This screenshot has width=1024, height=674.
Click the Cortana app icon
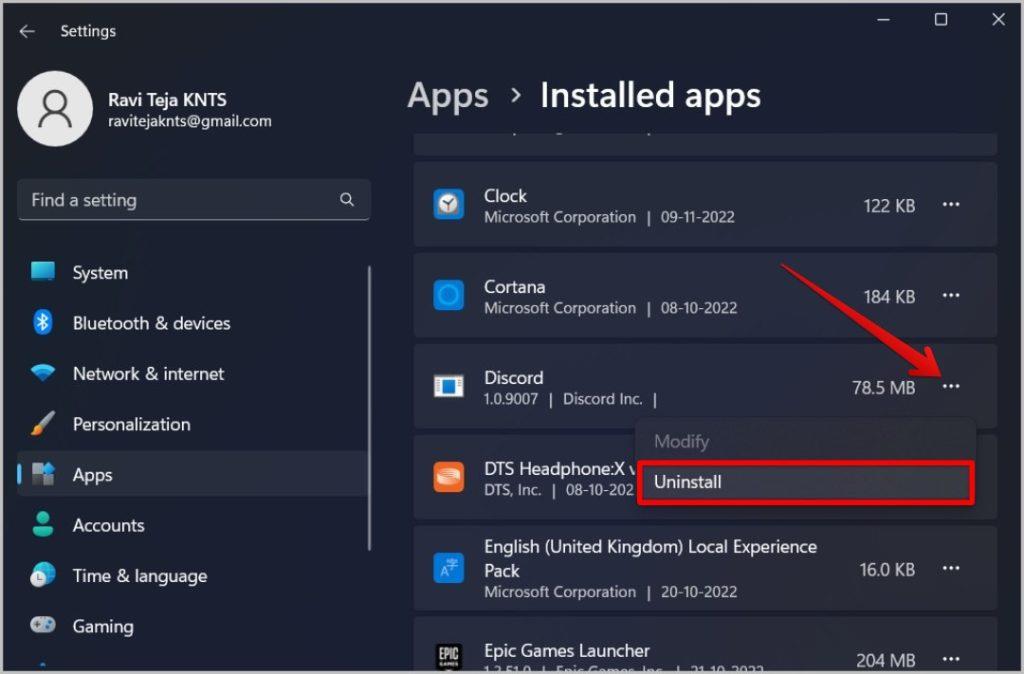(x=449, y=295)
